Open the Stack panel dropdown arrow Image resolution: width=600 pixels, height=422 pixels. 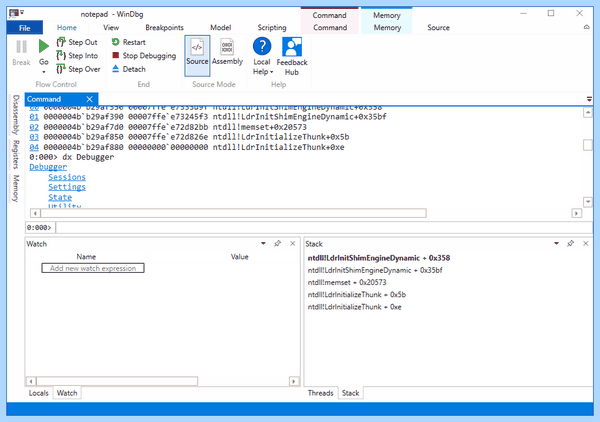556,243
